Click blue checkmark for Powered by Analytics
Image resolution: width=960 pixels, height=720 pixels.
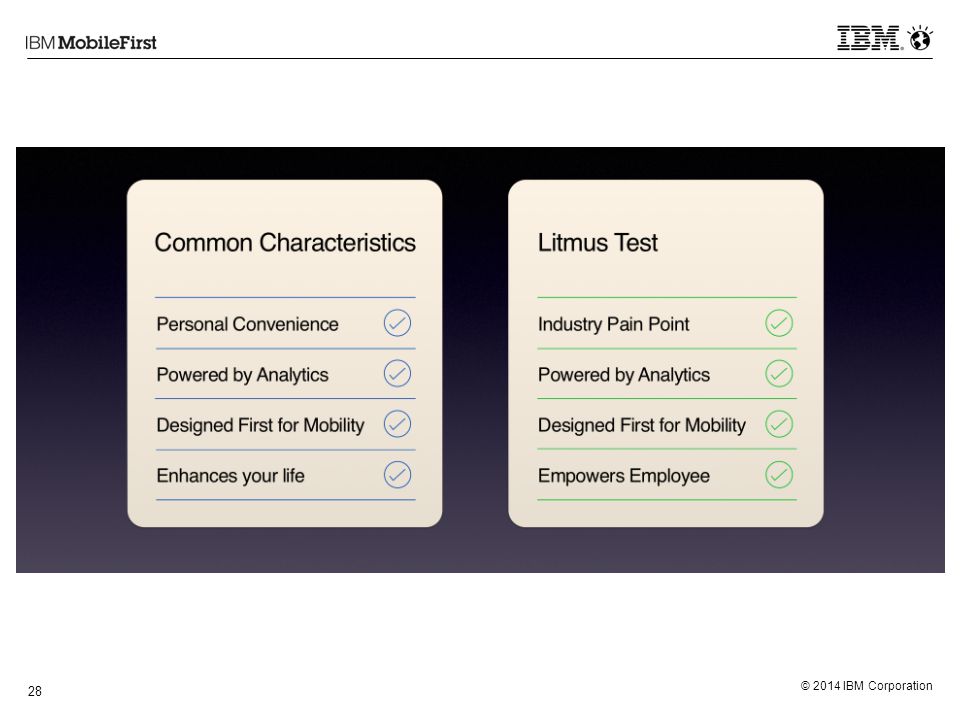pos(397,373)
